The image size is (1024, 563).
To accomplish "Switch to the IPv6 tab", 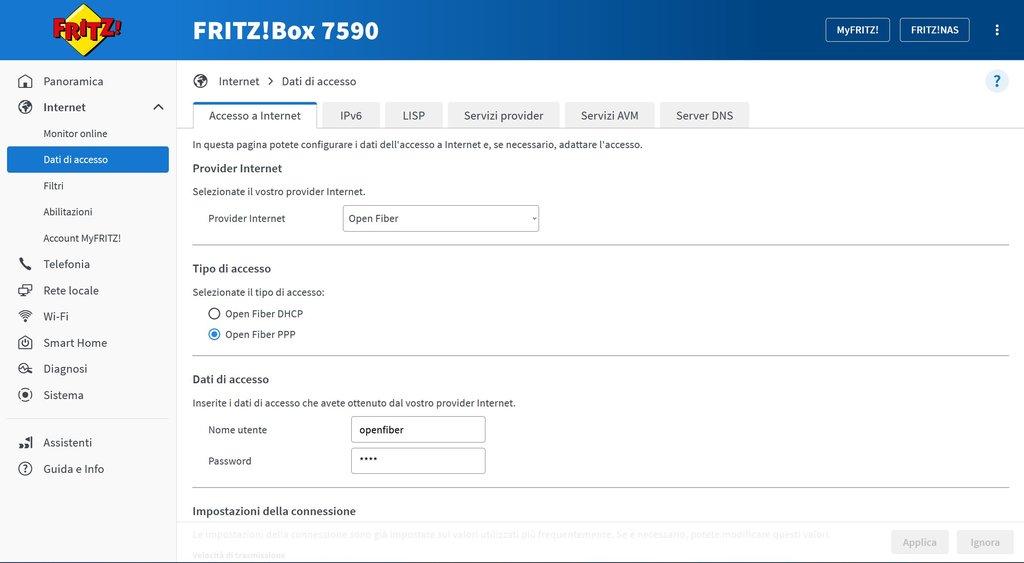I will pos(351,116).
